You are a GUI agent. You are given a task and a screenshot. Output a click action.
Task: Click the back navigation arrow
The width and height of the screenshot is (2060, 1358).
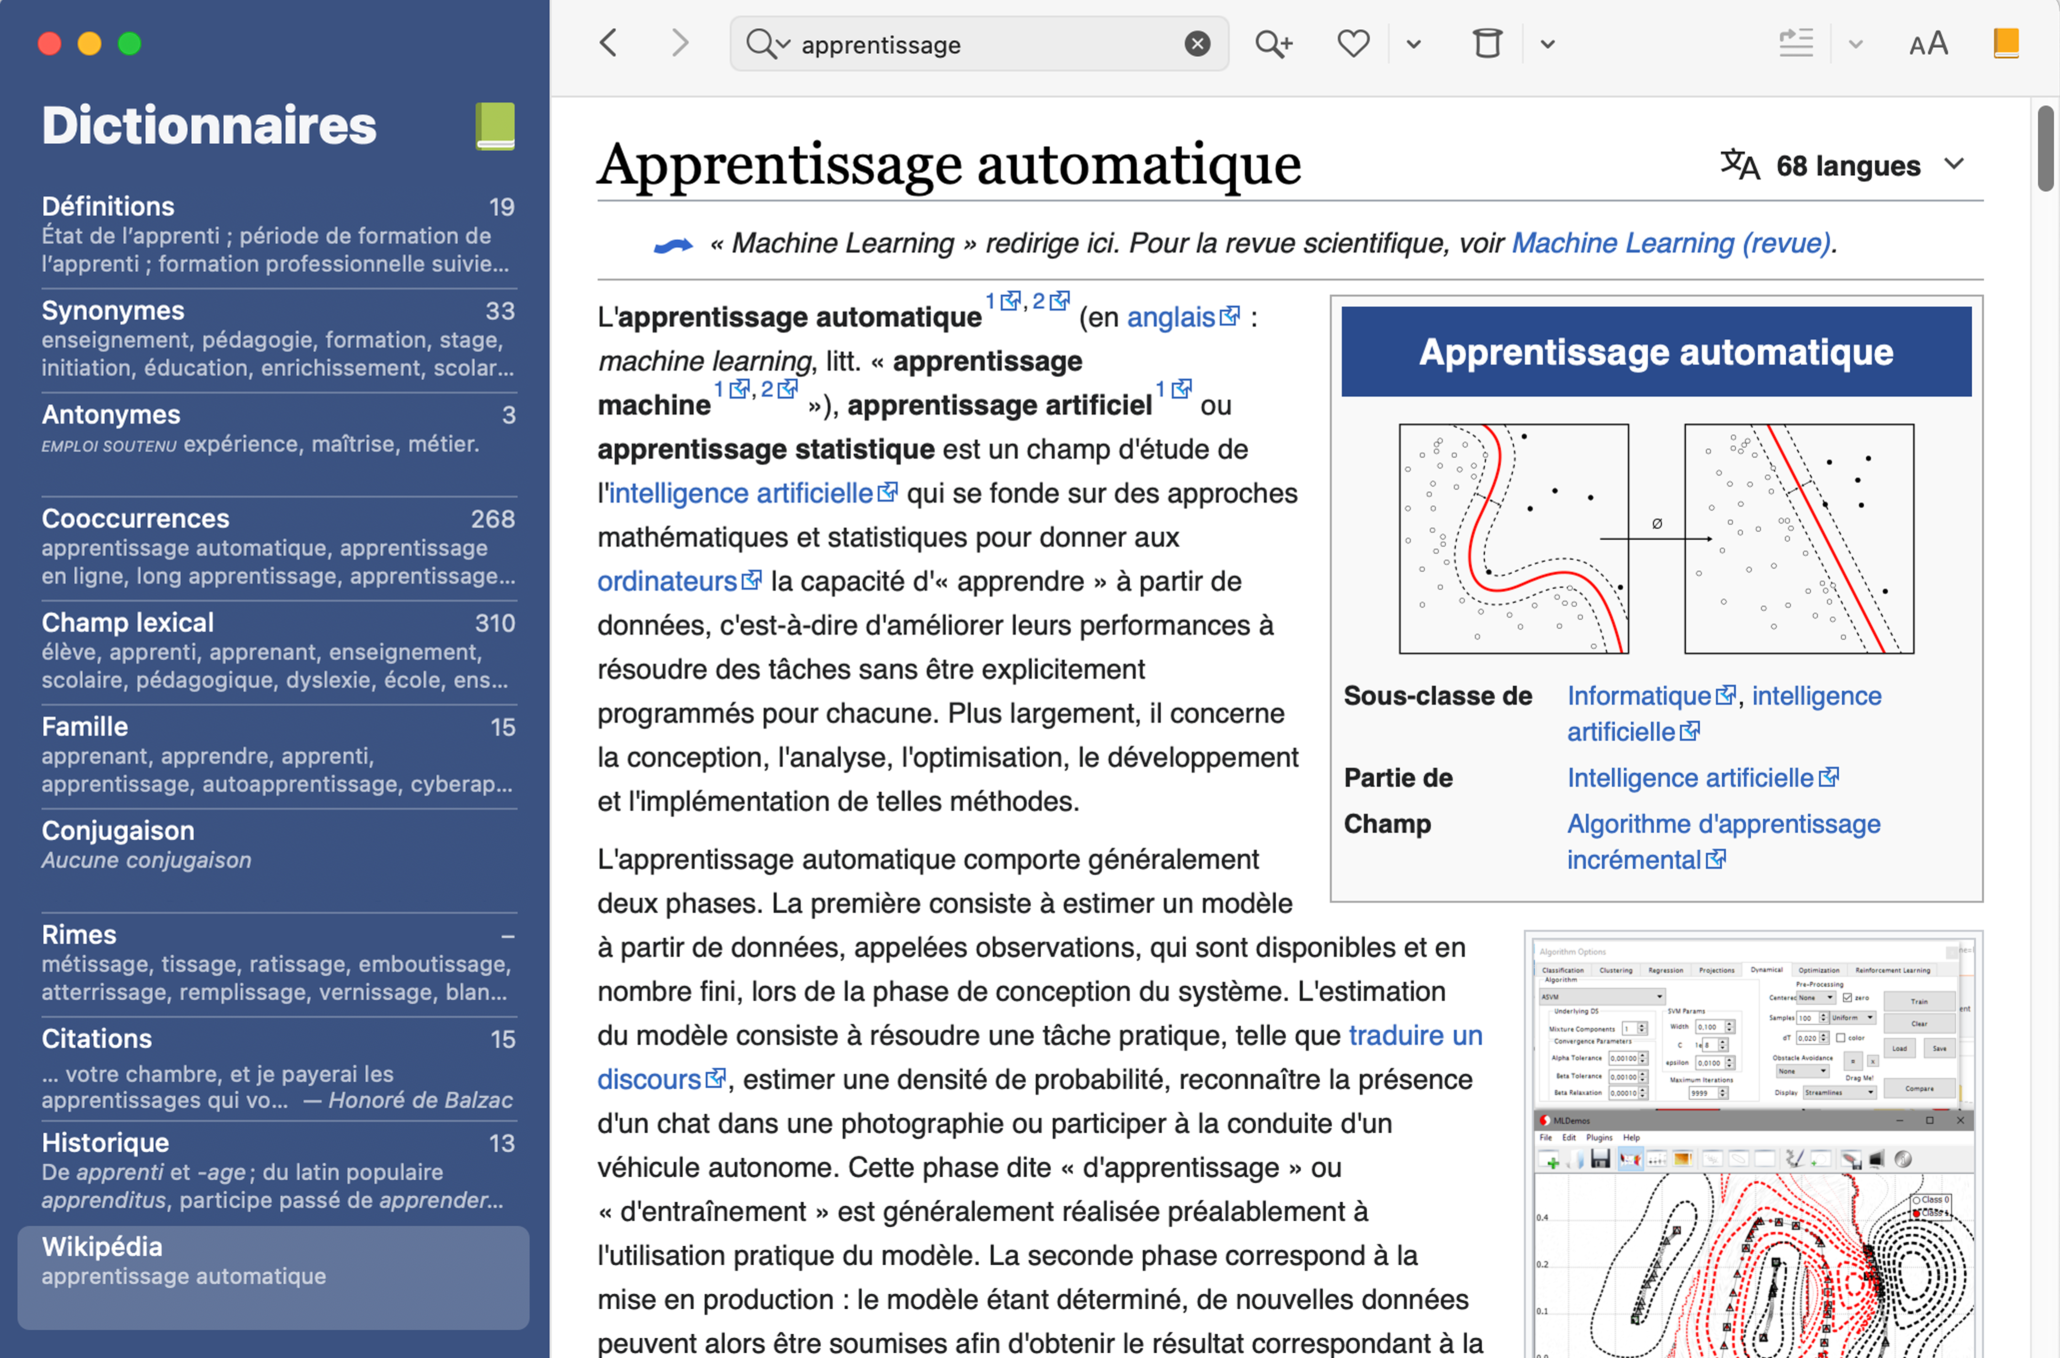[609, 43]
